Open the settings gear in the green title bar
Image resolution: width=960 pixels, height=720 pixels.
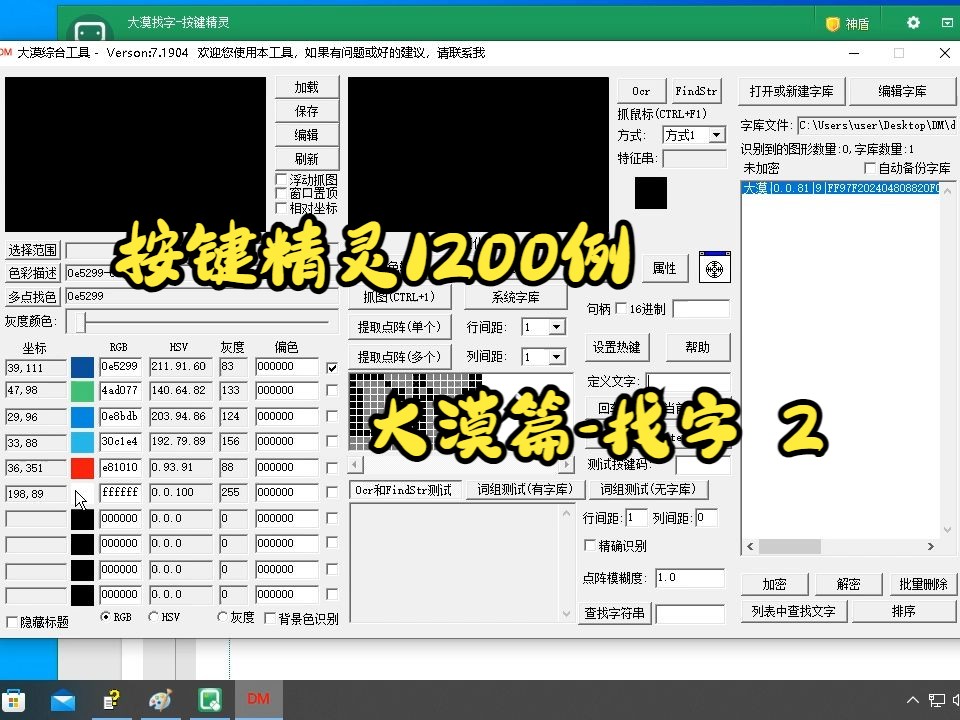coord(912,22)
